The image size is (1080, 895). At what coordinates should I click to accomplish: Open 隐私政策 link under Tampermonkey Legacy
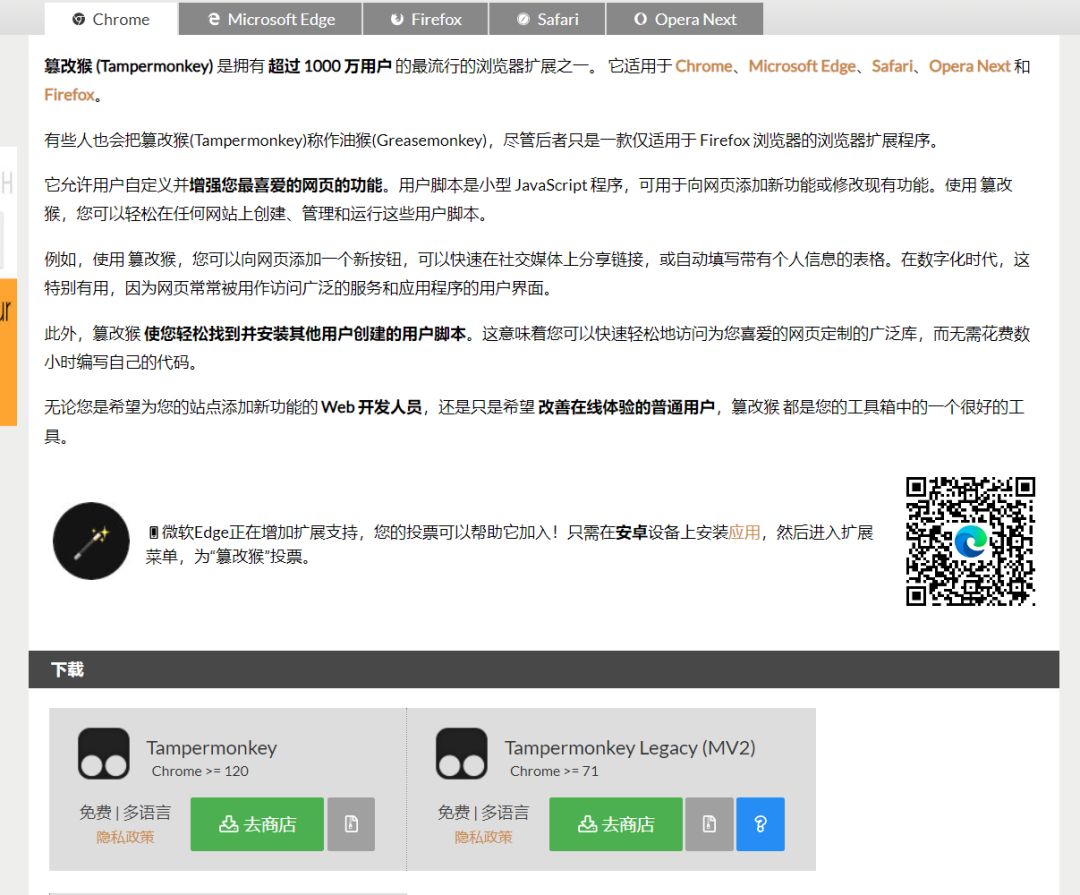(x=484, y=837)
